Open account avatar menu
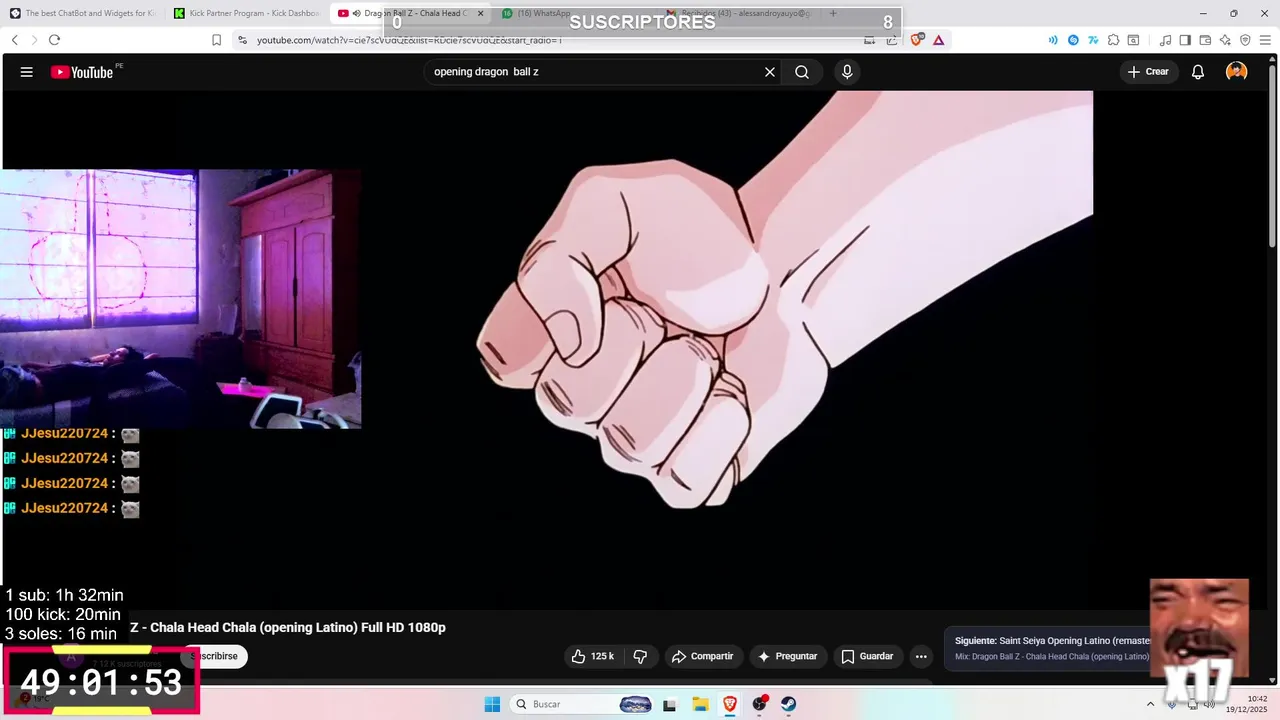This screenshot has width=1280, height=720. [x=1237, y=72]
